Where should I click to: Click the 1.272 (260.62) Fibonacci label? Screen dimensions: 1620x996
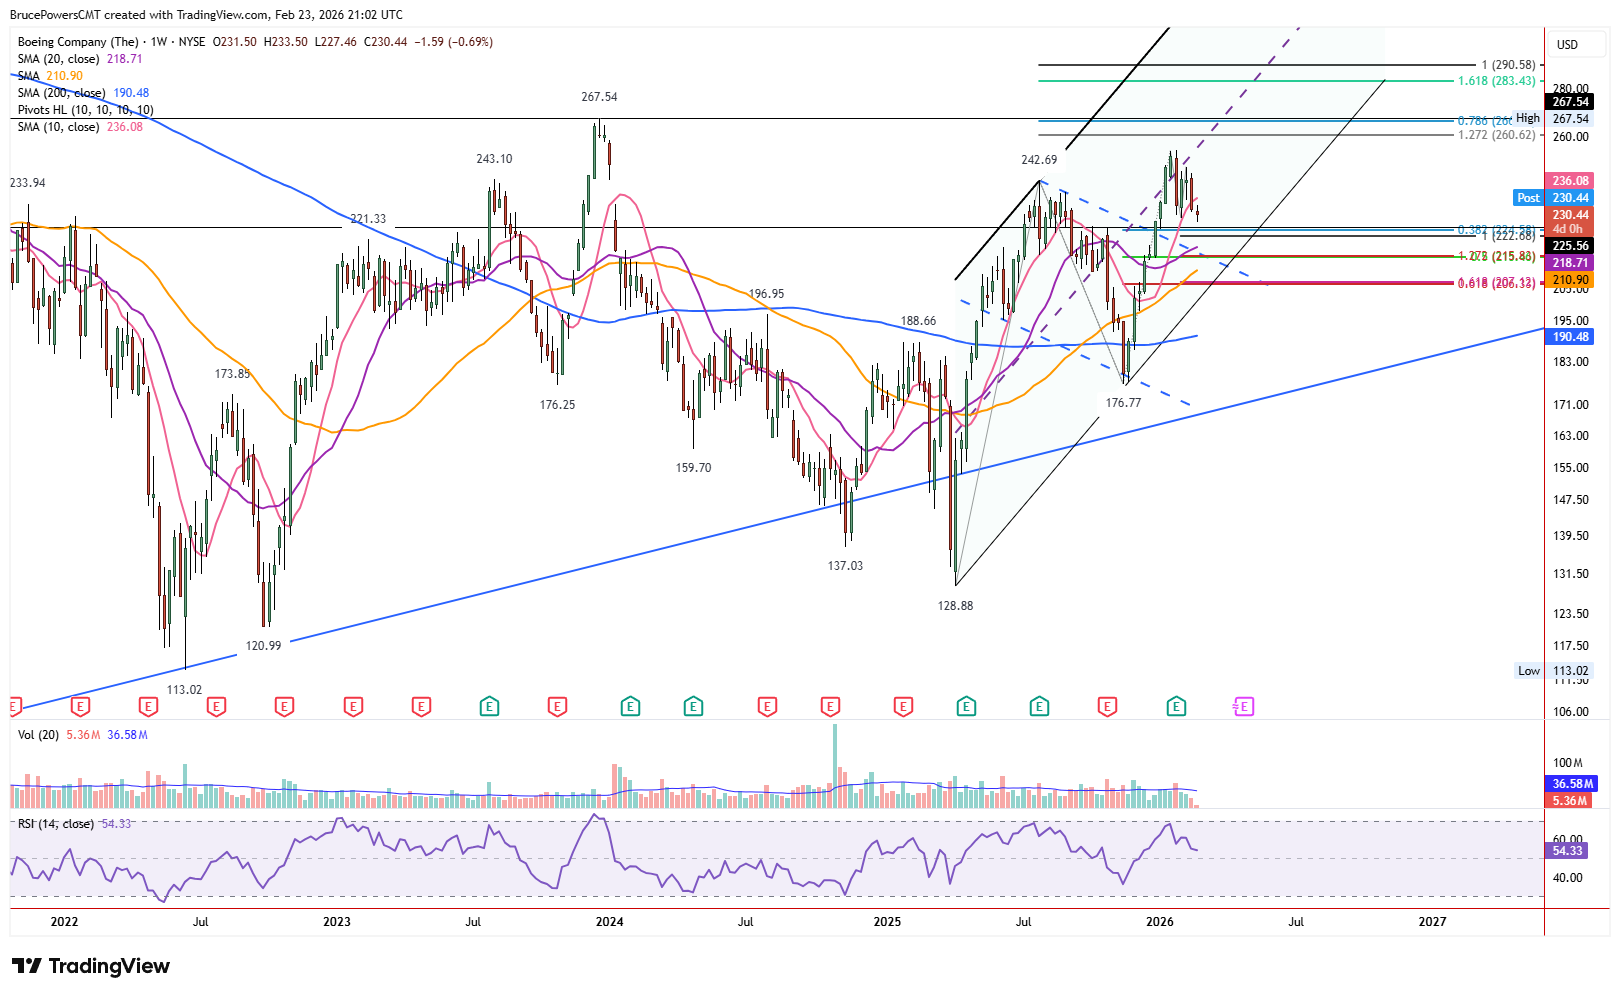point(1496,135)
